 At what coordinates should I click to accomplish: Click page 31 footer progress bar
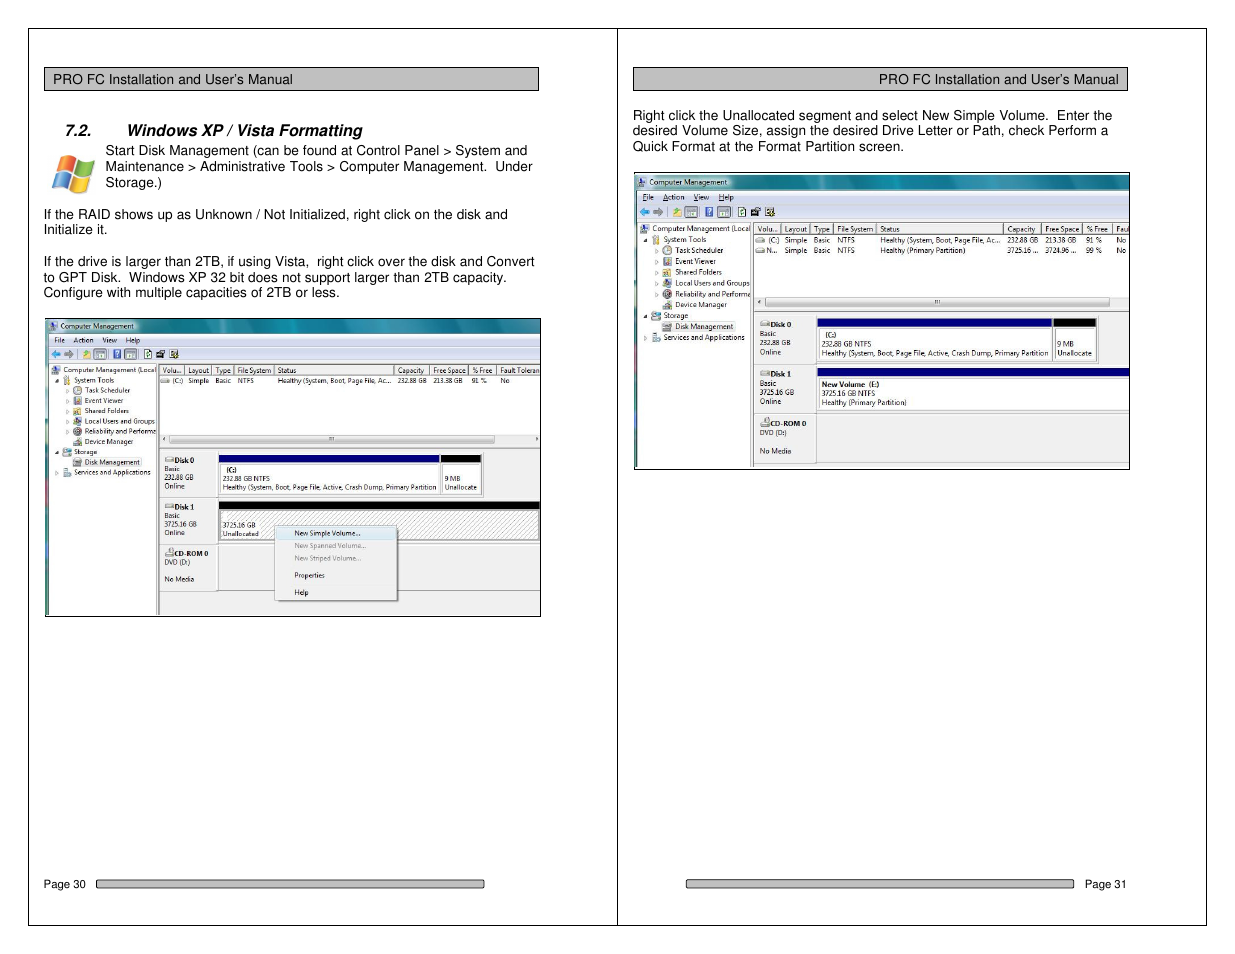tap(880, 884)
